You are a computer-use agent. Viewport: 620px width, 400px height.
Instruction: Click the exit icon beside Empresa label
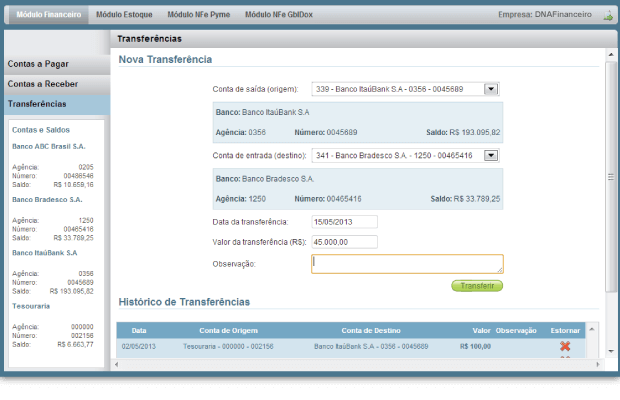click(x=608, y=16)
